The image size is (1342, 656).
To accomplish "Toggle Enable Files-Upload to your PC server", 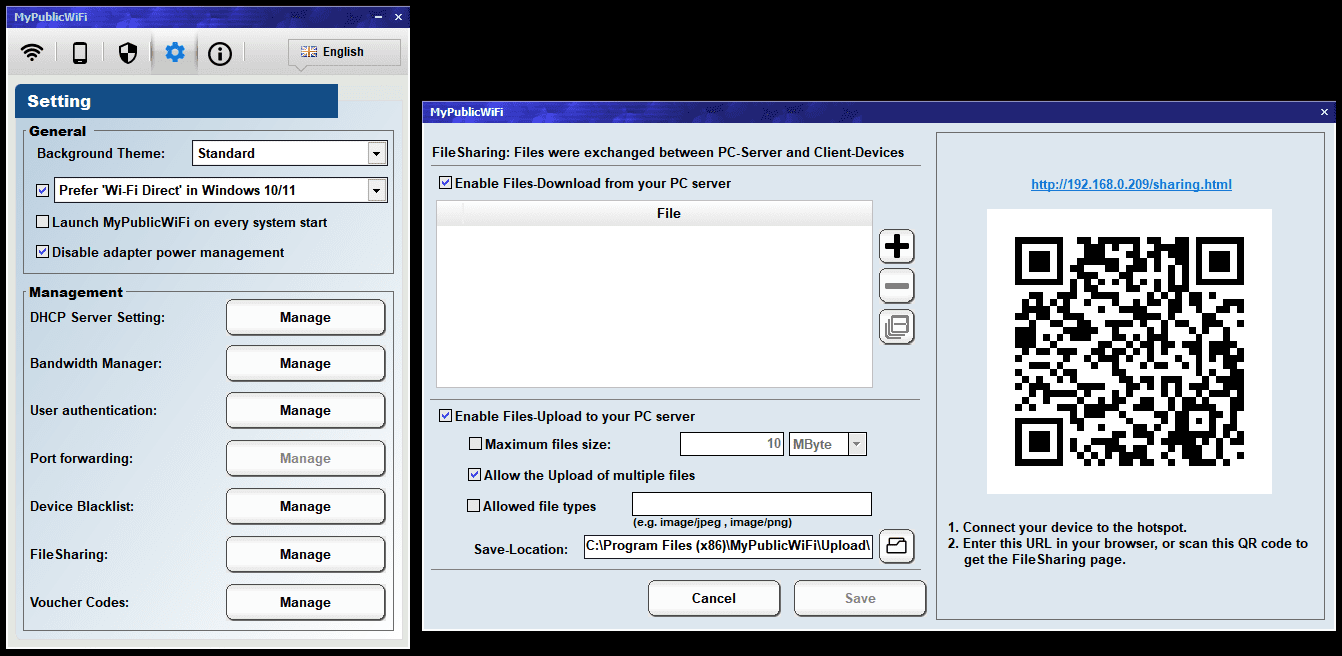I will click(x=445, y=416).
